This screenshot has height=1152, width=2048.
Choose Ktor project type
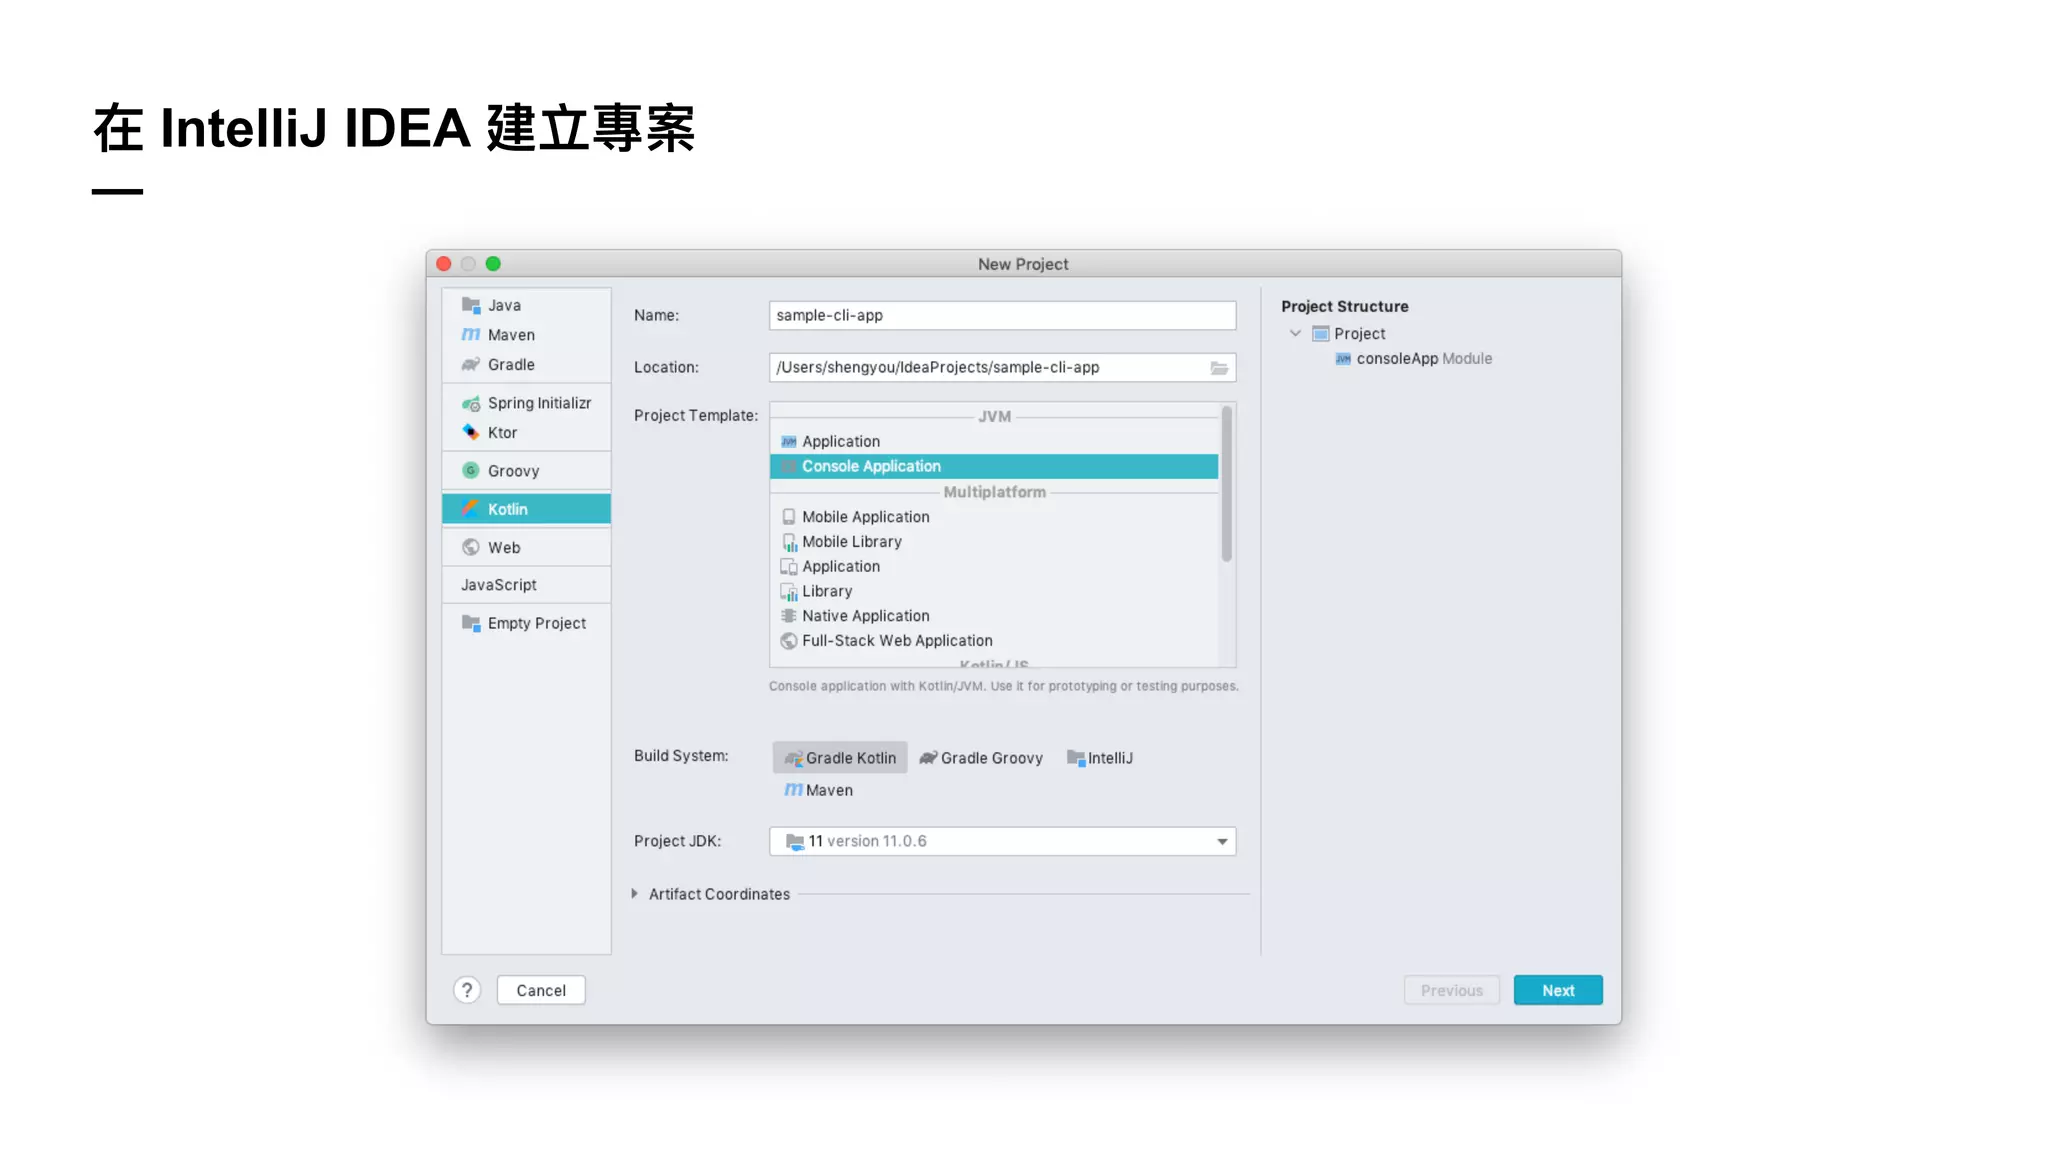(526, 433)
